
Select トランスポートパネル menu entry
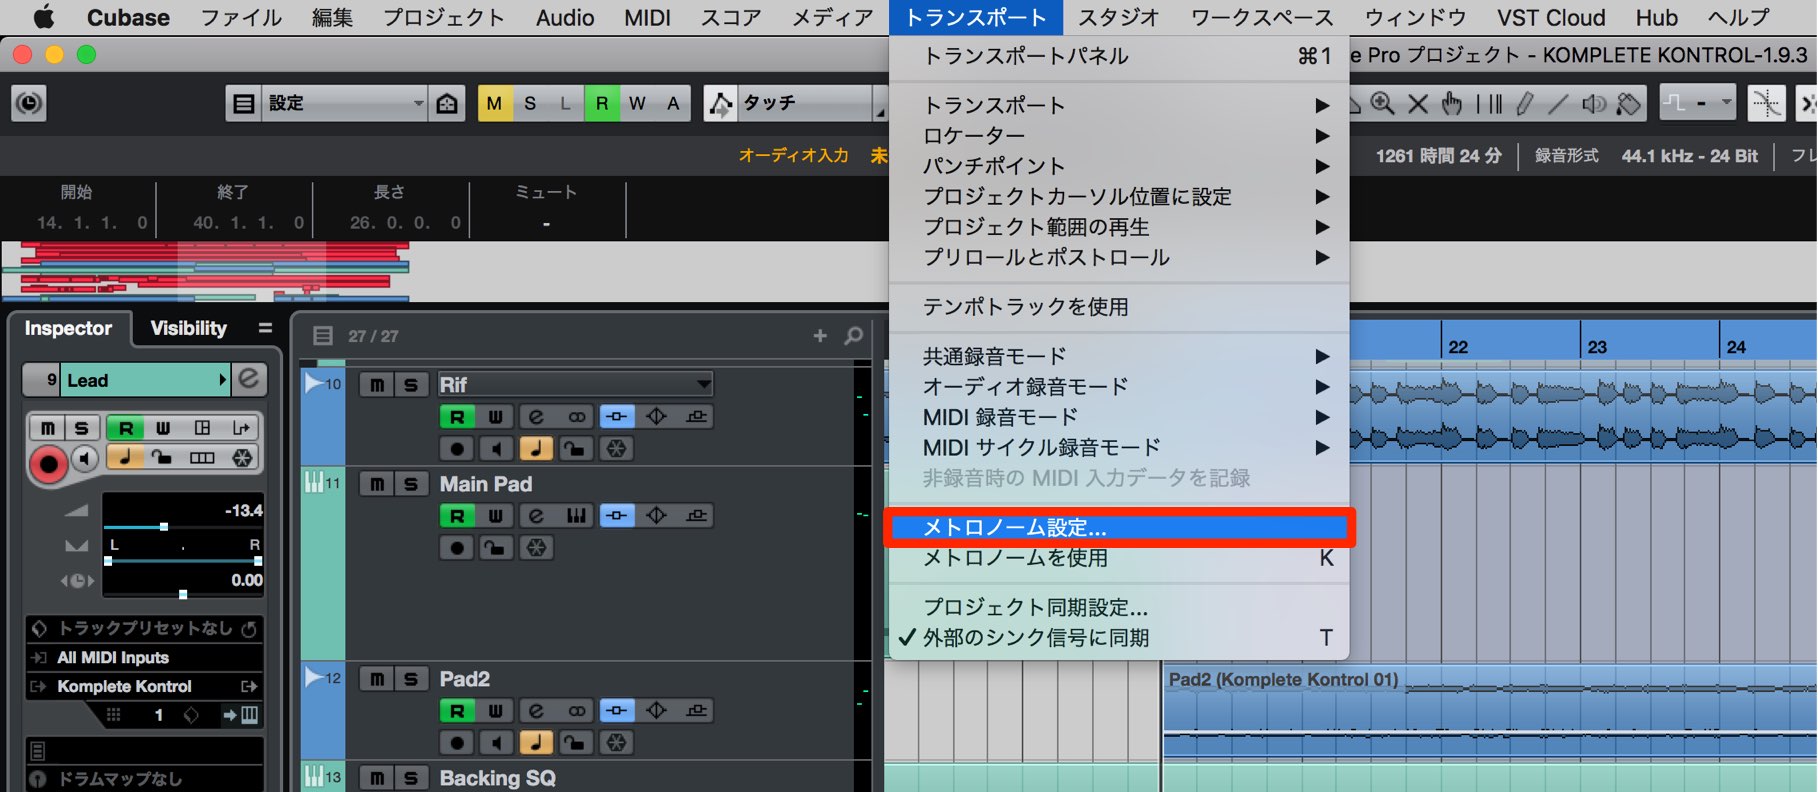(x=1120, y=56)
